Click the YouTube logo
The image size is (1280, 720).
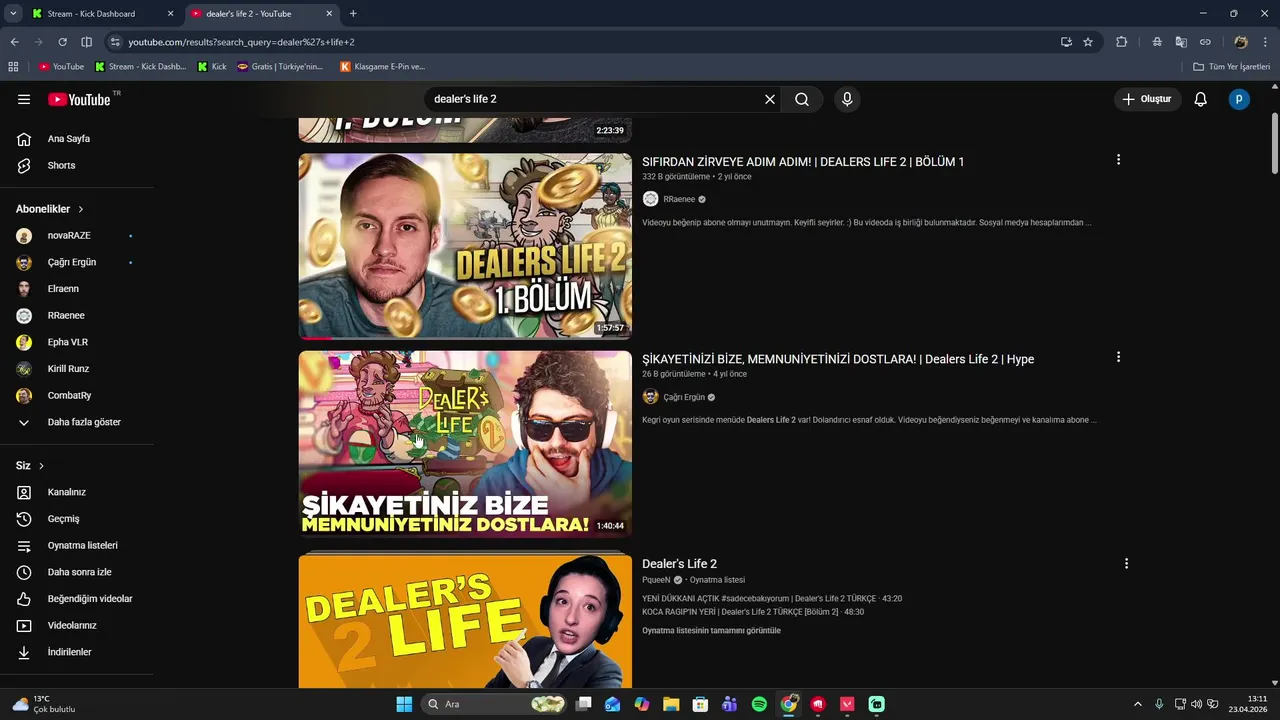click(x=79, y=99)
